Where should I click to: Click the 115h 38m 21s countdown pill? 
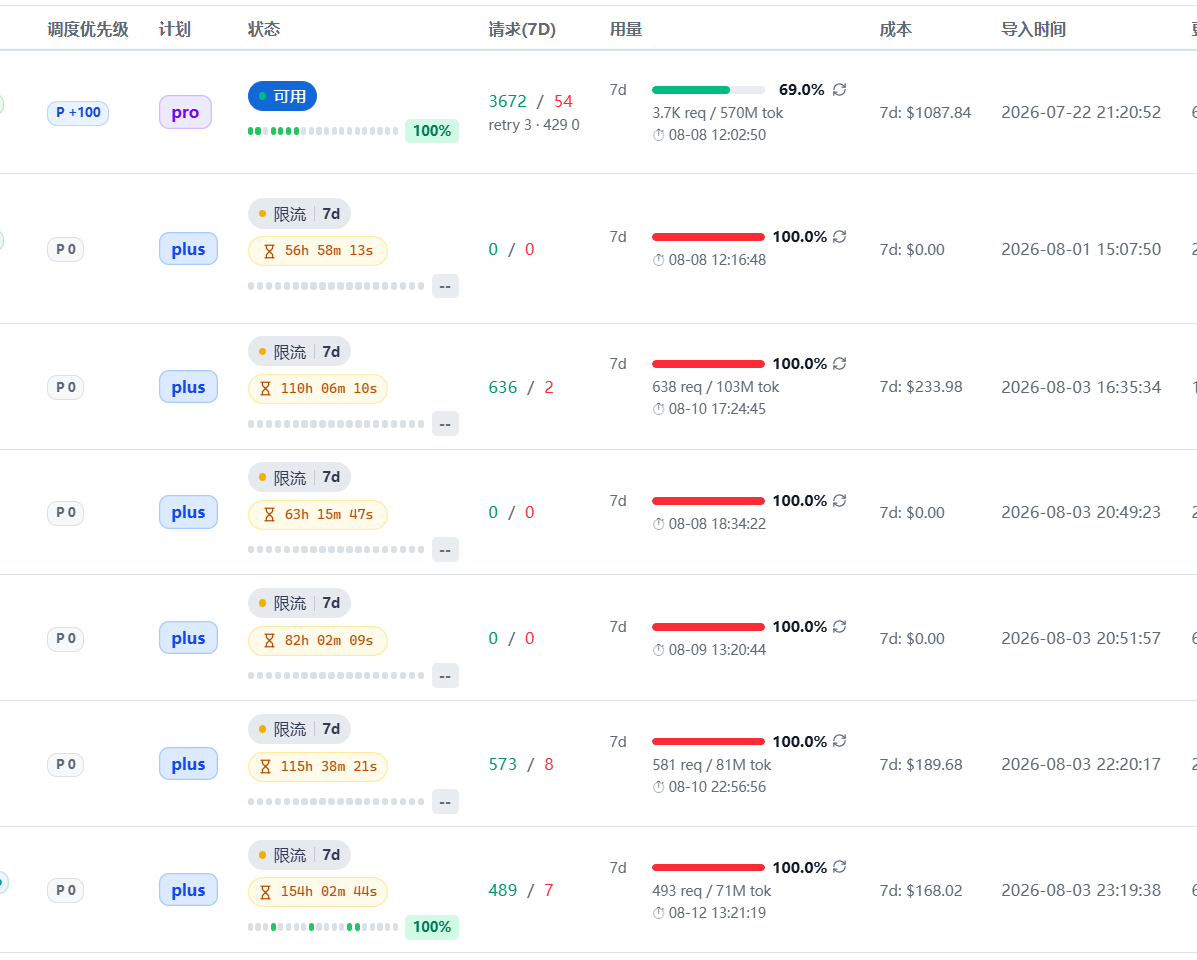[x=318, y=766]
